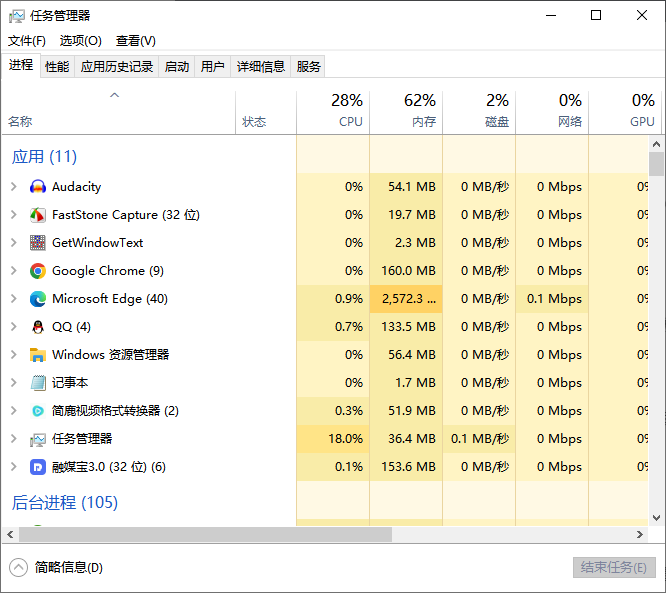This screenshot has height=593, width=666.
Task: Click the Audacity headphones icon
Action: (x=38, y=187)
